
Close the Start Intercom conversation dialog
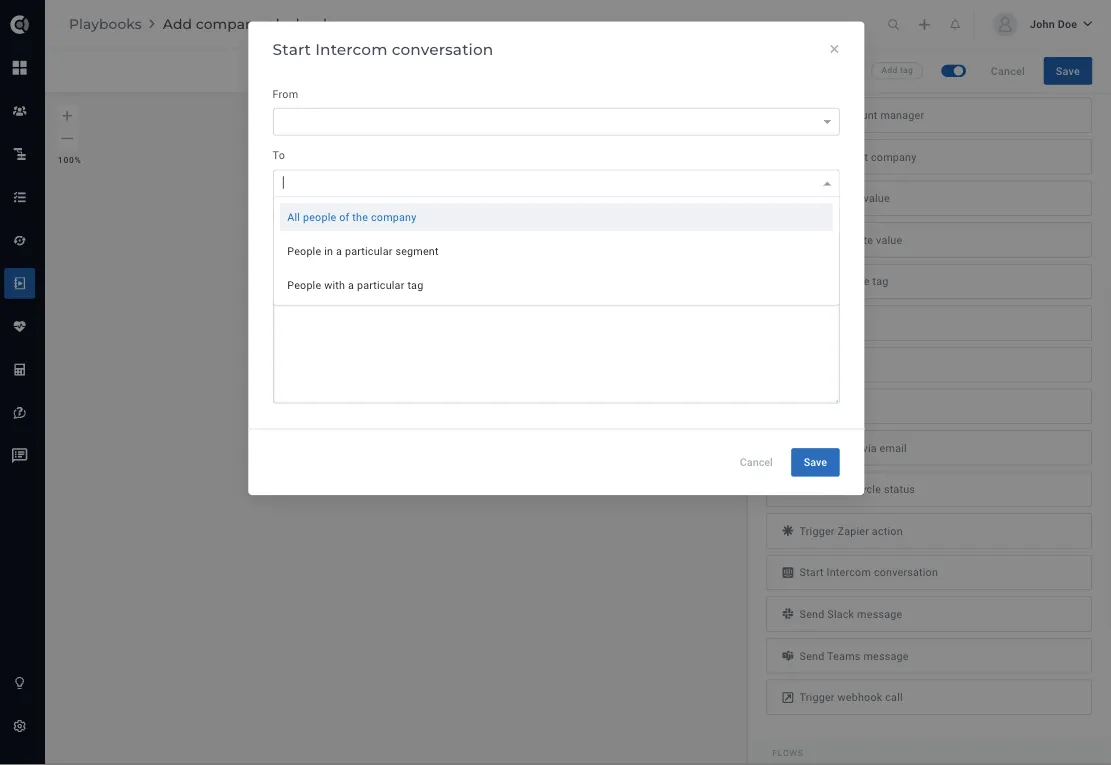point(834,49)
